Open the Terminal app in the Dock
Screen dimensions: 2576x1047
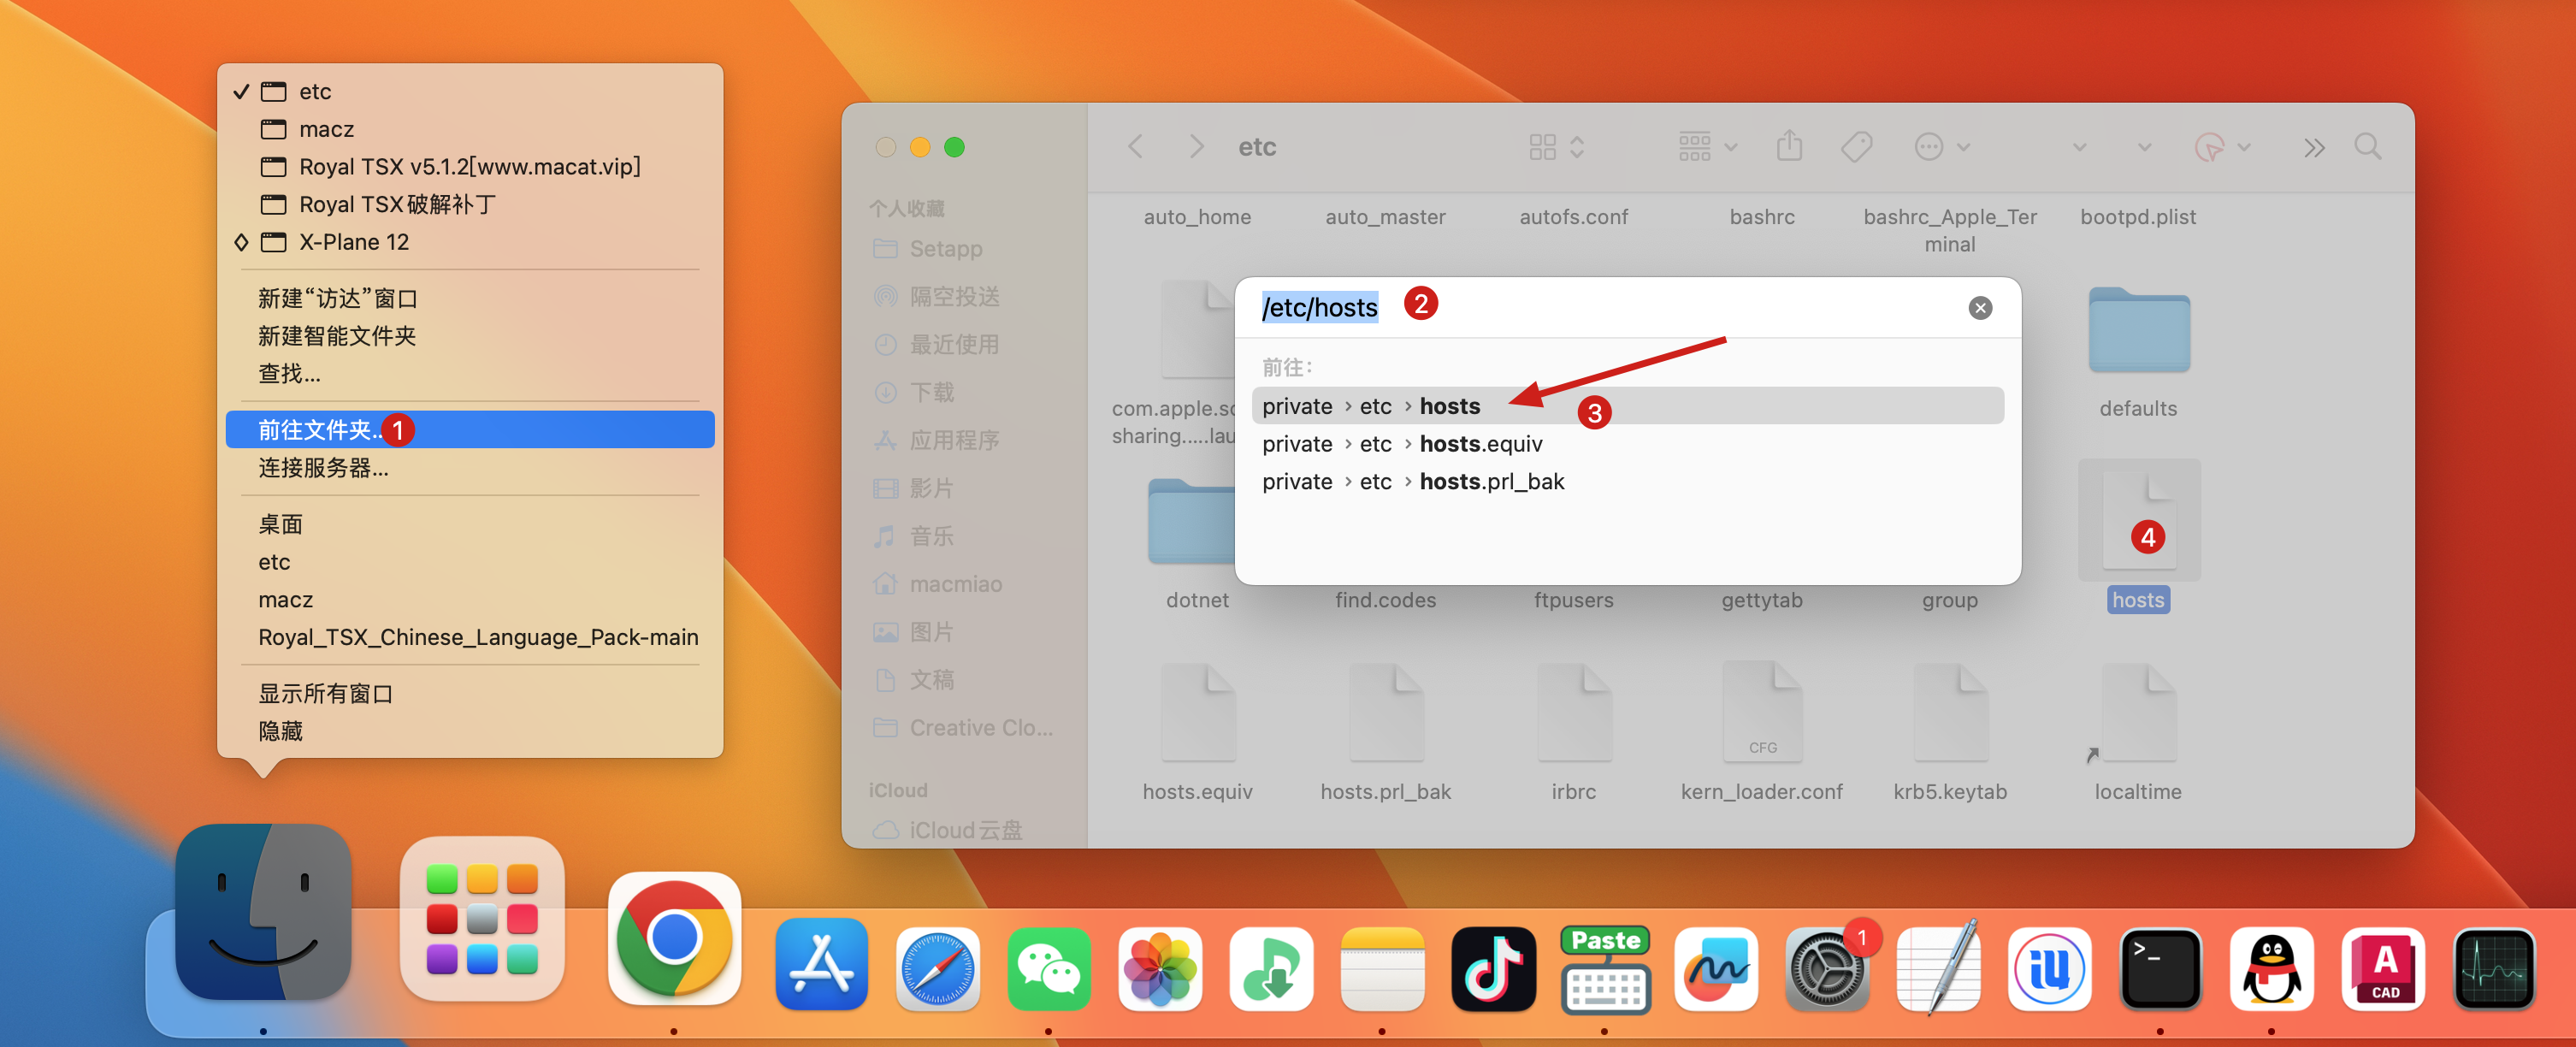(x=2159, y=969)
